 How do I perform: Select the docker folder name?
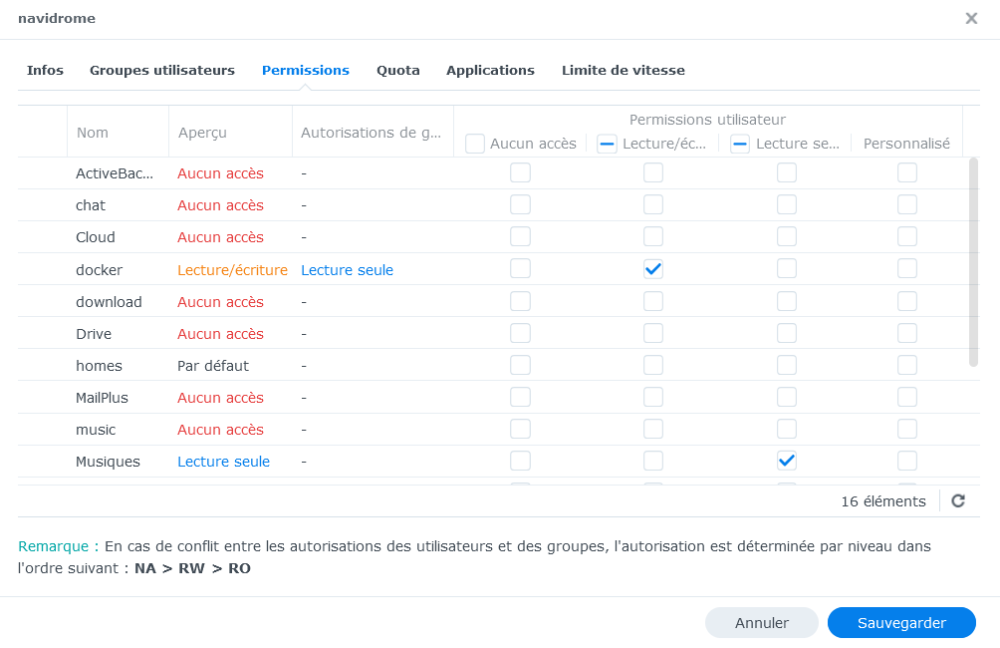tap(99, 270)
